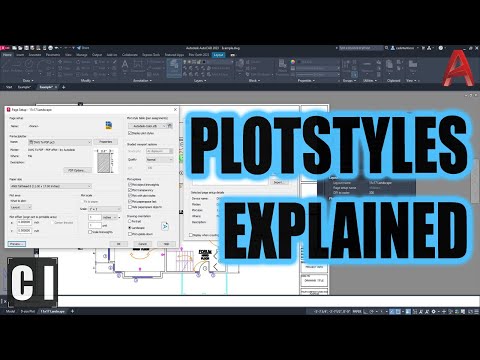The height and width of the screenshot is (360, 480).
Task: Click the Share icon in the quick access toolbar
Action: coord(79,48)
